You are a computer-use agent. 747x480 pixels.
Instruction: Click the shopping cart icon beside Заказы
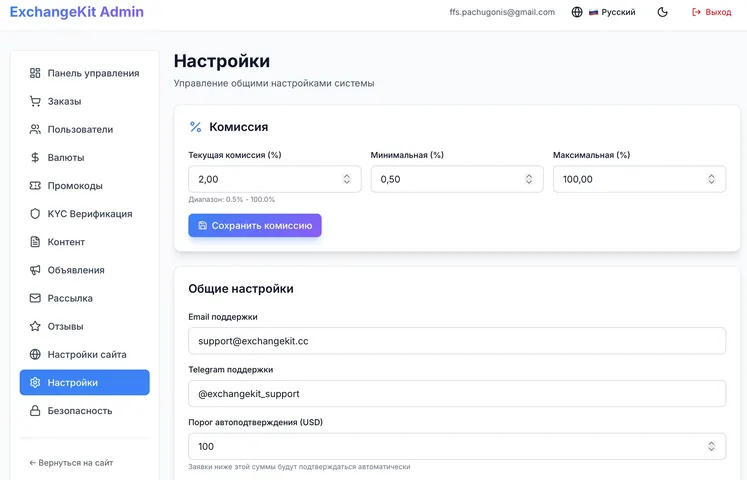coord(35,101)
